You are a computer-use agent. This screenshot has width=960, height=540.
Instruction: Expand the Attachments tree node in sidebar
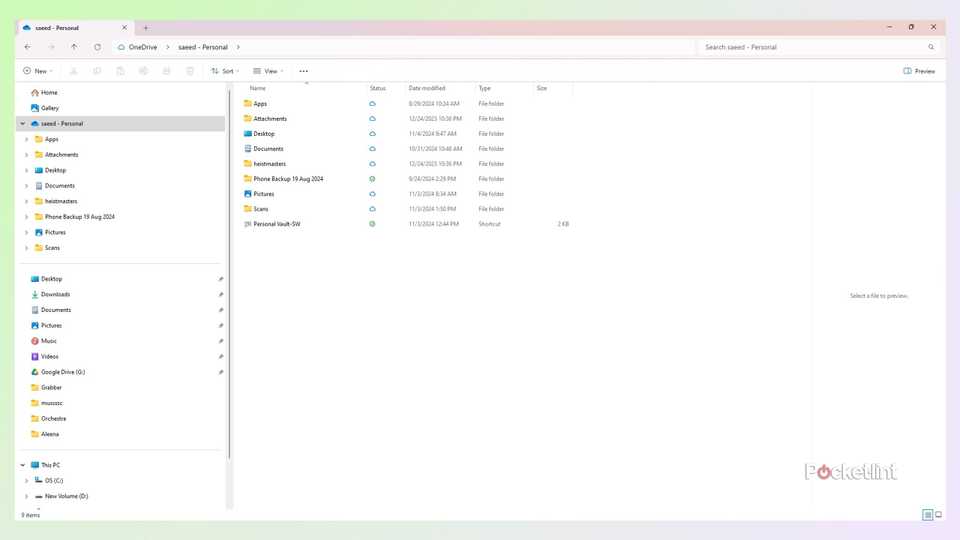pos(26,155)
